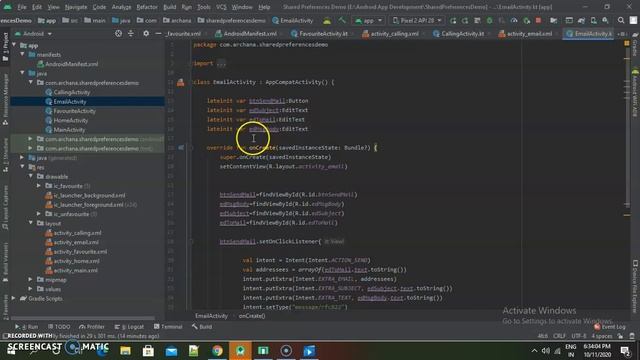640x360 pixels.
Task: Open the Build tool window at bottom
Action: [202, 327]
